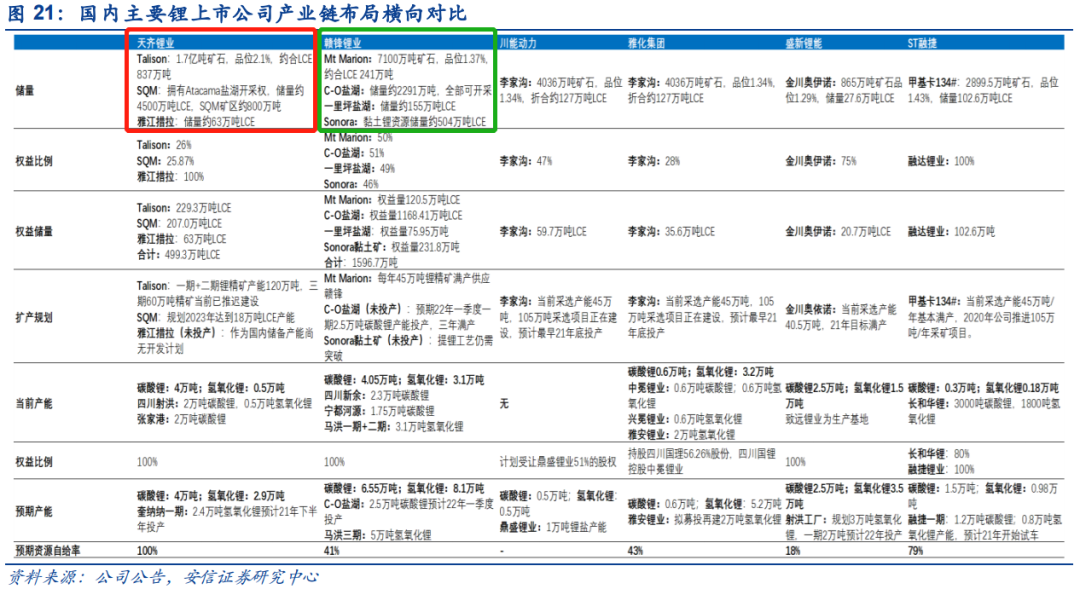Screen dimensions: 1080x589
Task: Select the 预期资源自给率 row label
Action: tap(48, 550)
